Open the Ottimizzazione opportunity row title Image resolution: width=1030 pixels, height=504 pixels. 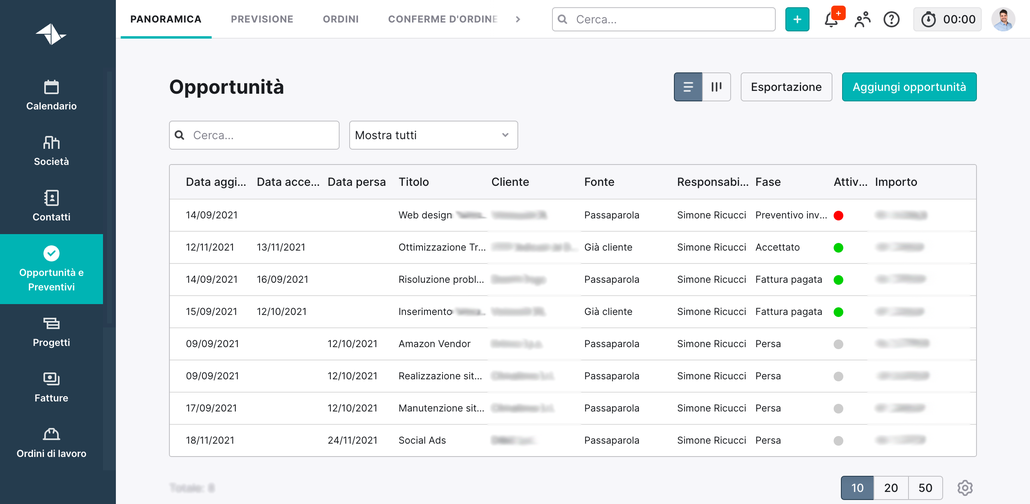click(442, 247)
